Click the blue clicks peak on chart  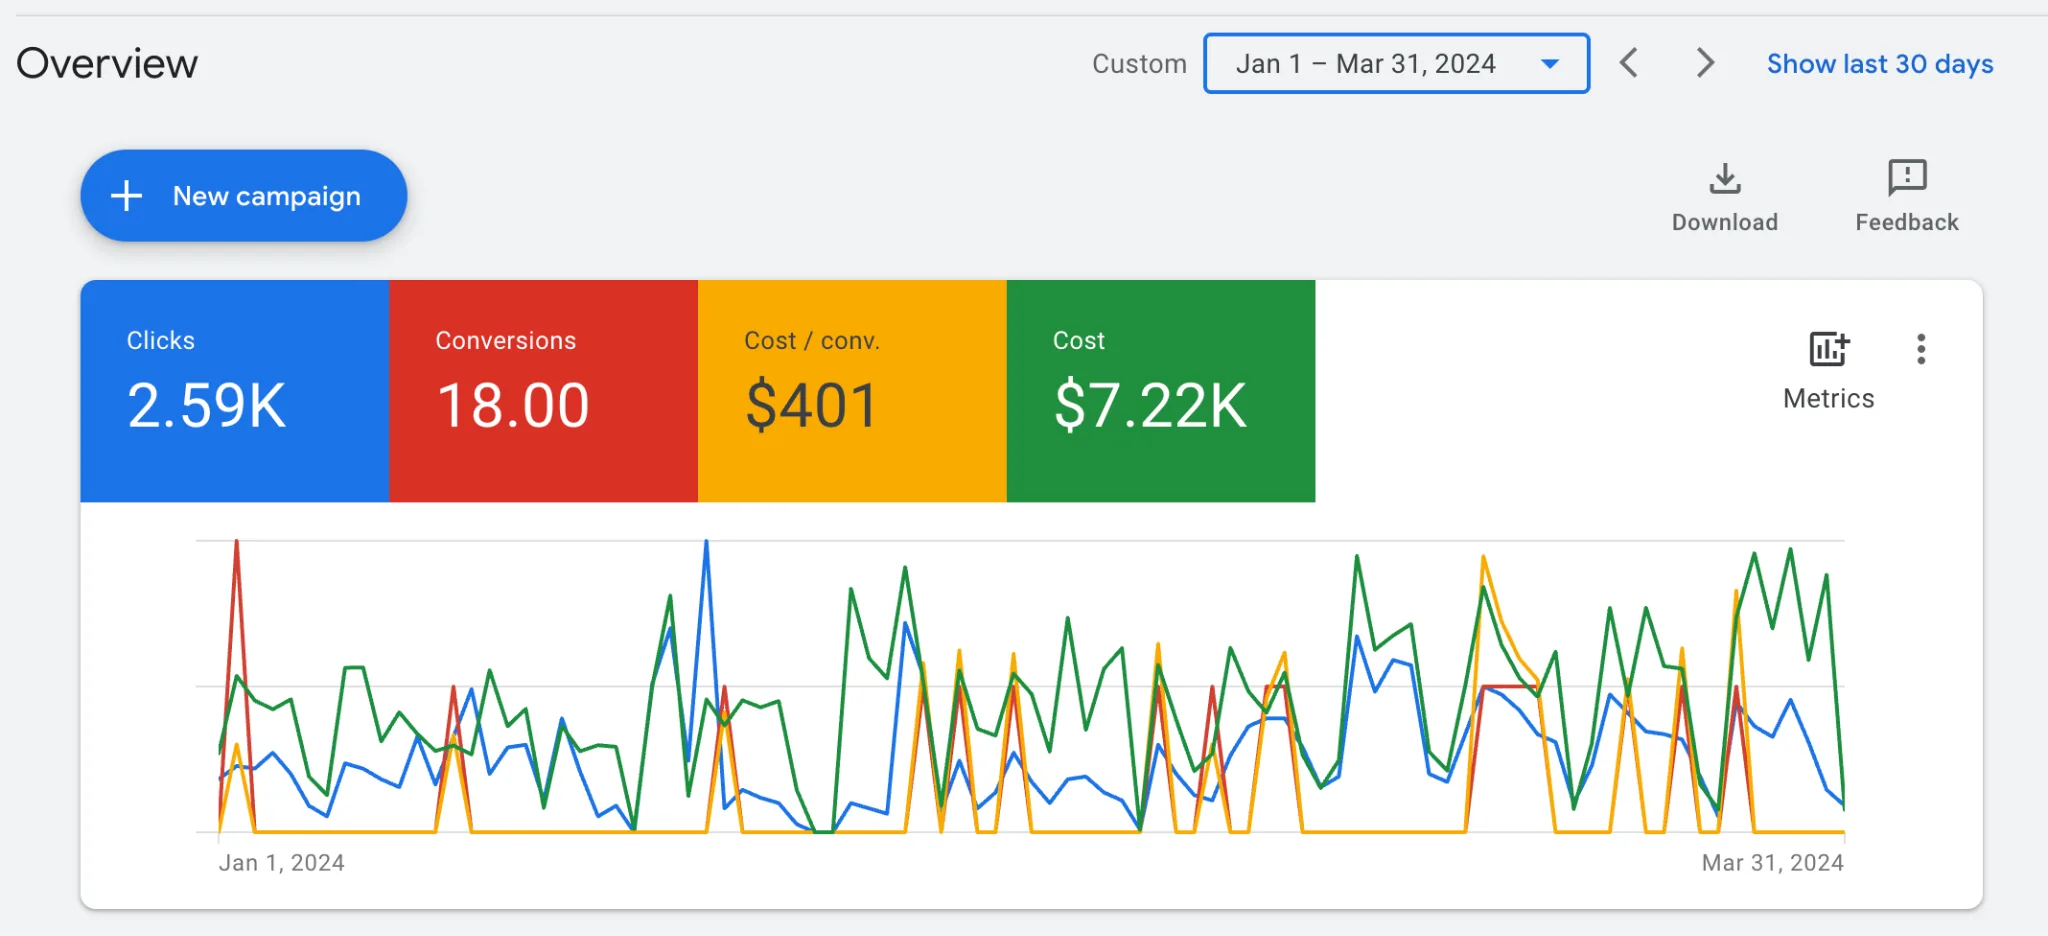point(706,545)
